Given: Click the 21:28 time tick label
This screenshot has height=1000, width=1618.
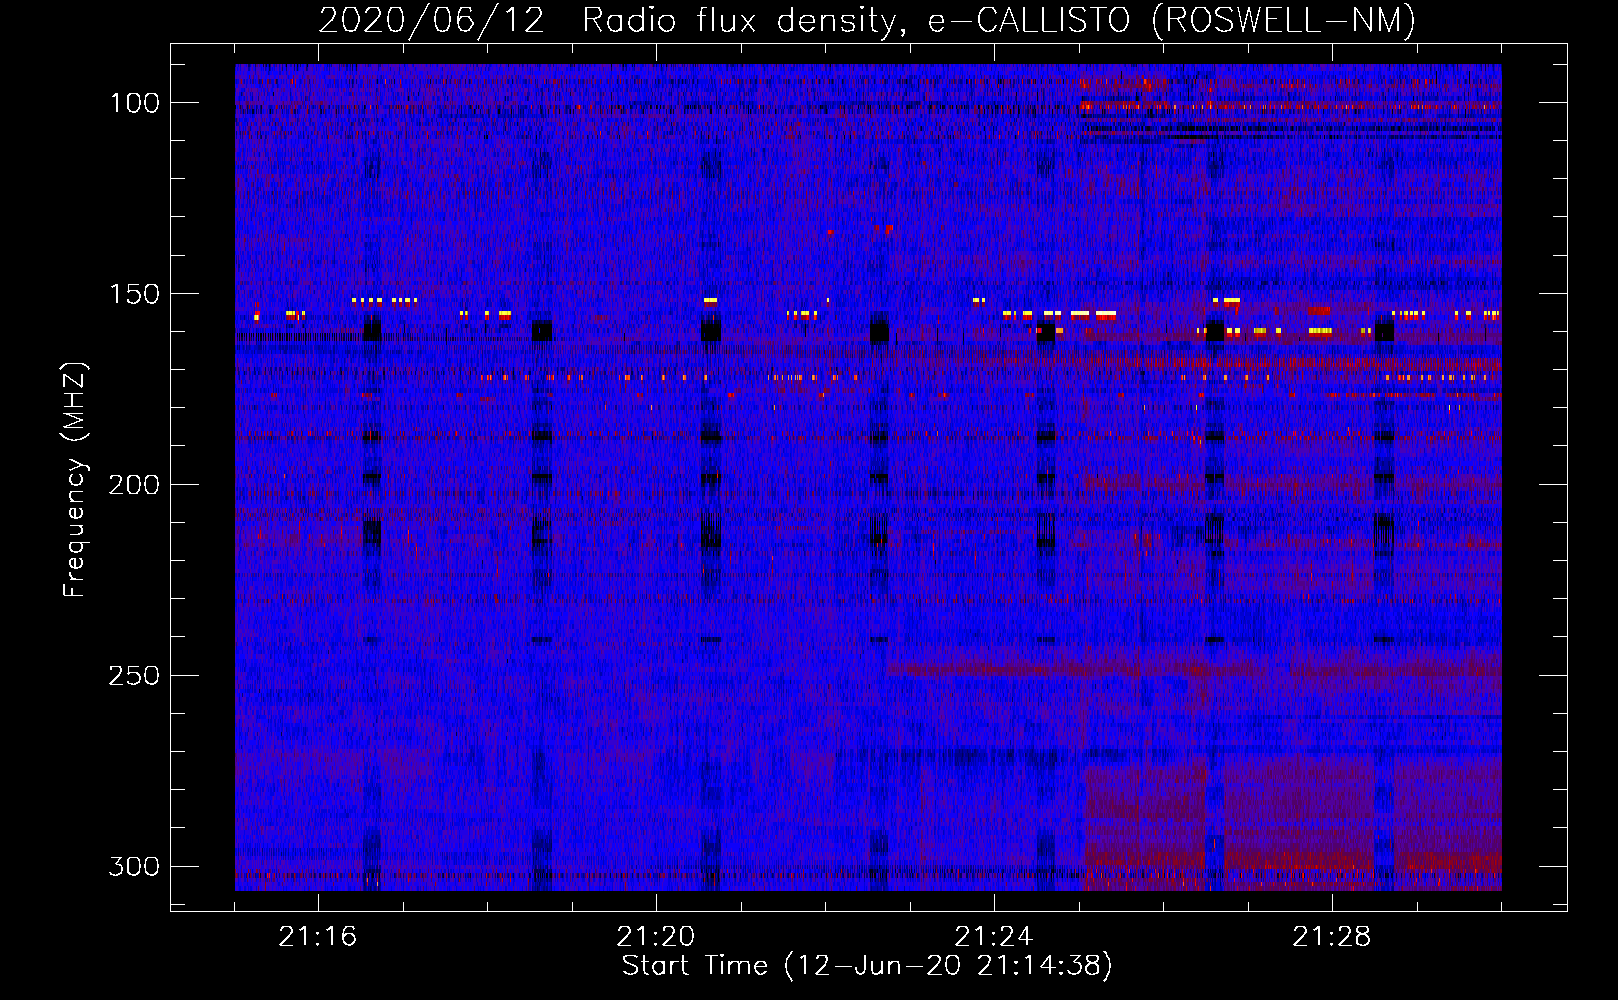Looking at the screenshot, I should [1332, 937].
